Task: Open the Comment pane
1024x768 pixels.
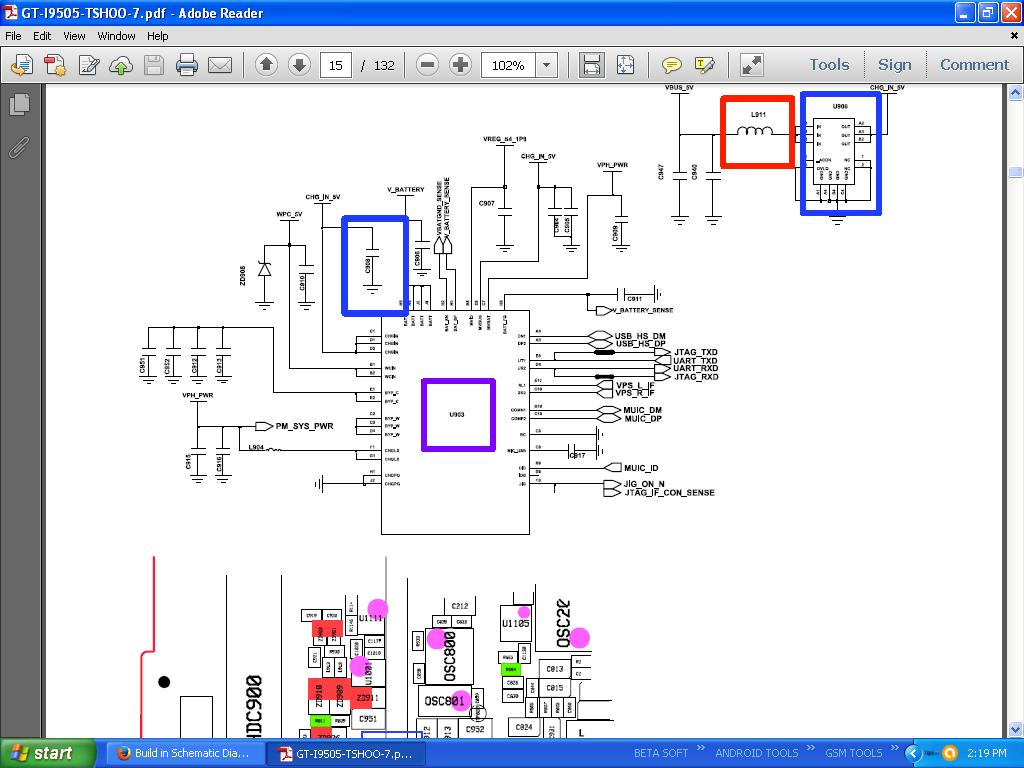Action: [974, 65]
